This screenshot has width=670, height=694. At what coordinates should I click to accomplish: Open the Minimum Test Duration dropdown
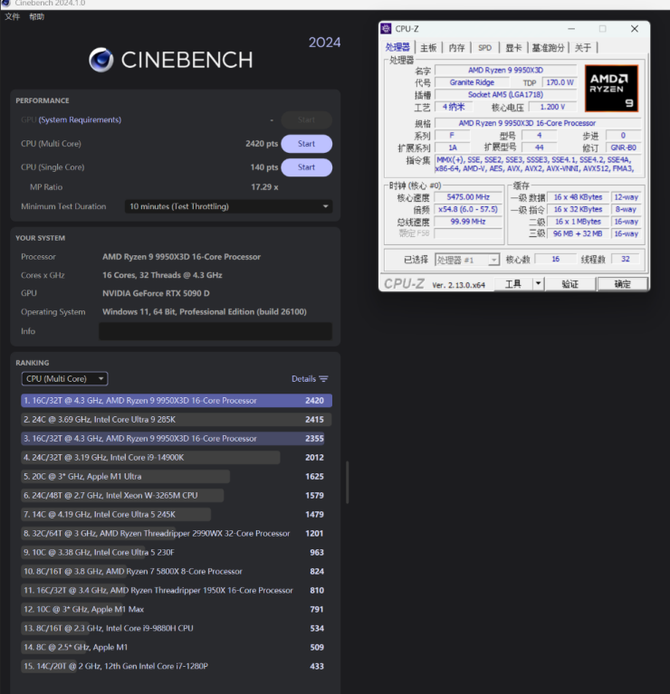point(228,207)
